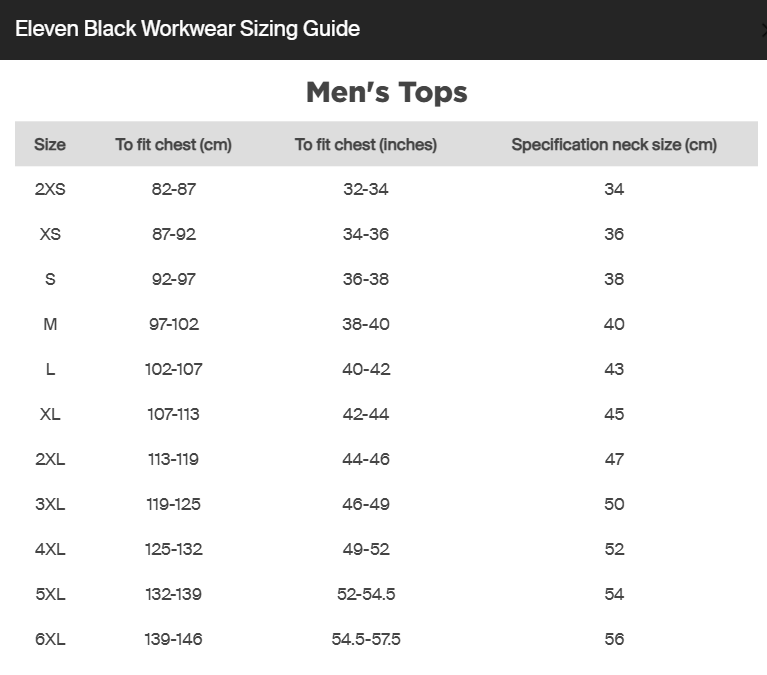Click the 3XL size label
This screenshot has height=675, width=767.
click(50, 504)
